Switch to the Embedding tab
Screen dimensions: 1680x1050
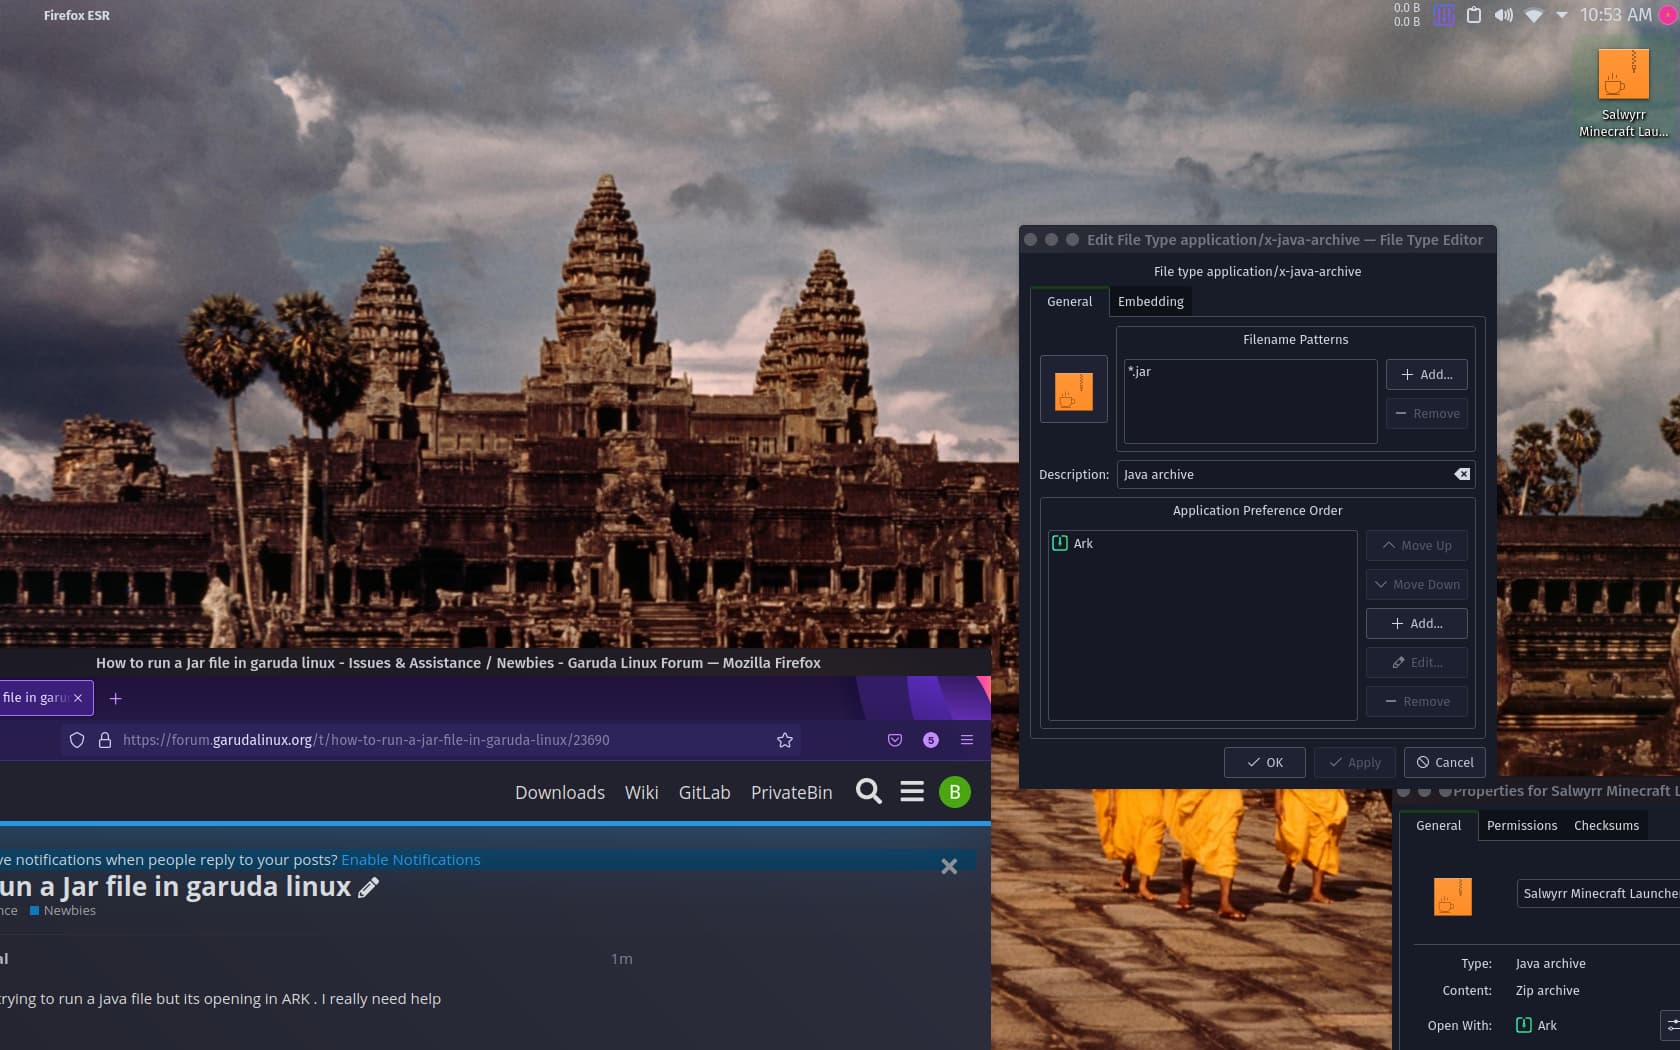click(x=1150, y=301)
